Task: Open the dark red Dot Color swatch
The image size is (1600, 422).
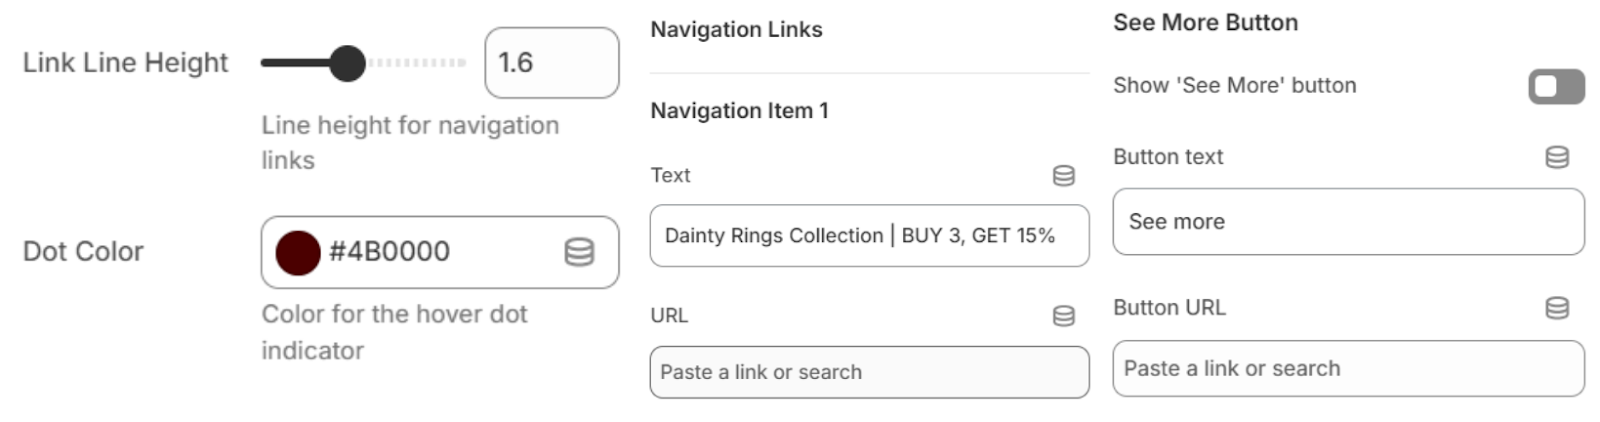Action: tap(298, 252)
